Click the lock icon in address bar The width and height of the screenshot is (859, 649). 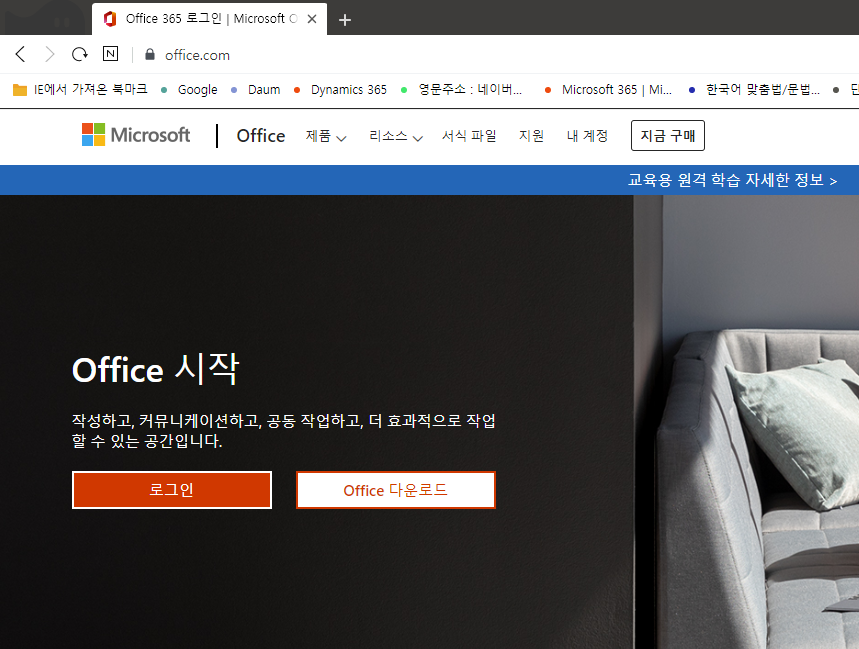tap(150, 54)
